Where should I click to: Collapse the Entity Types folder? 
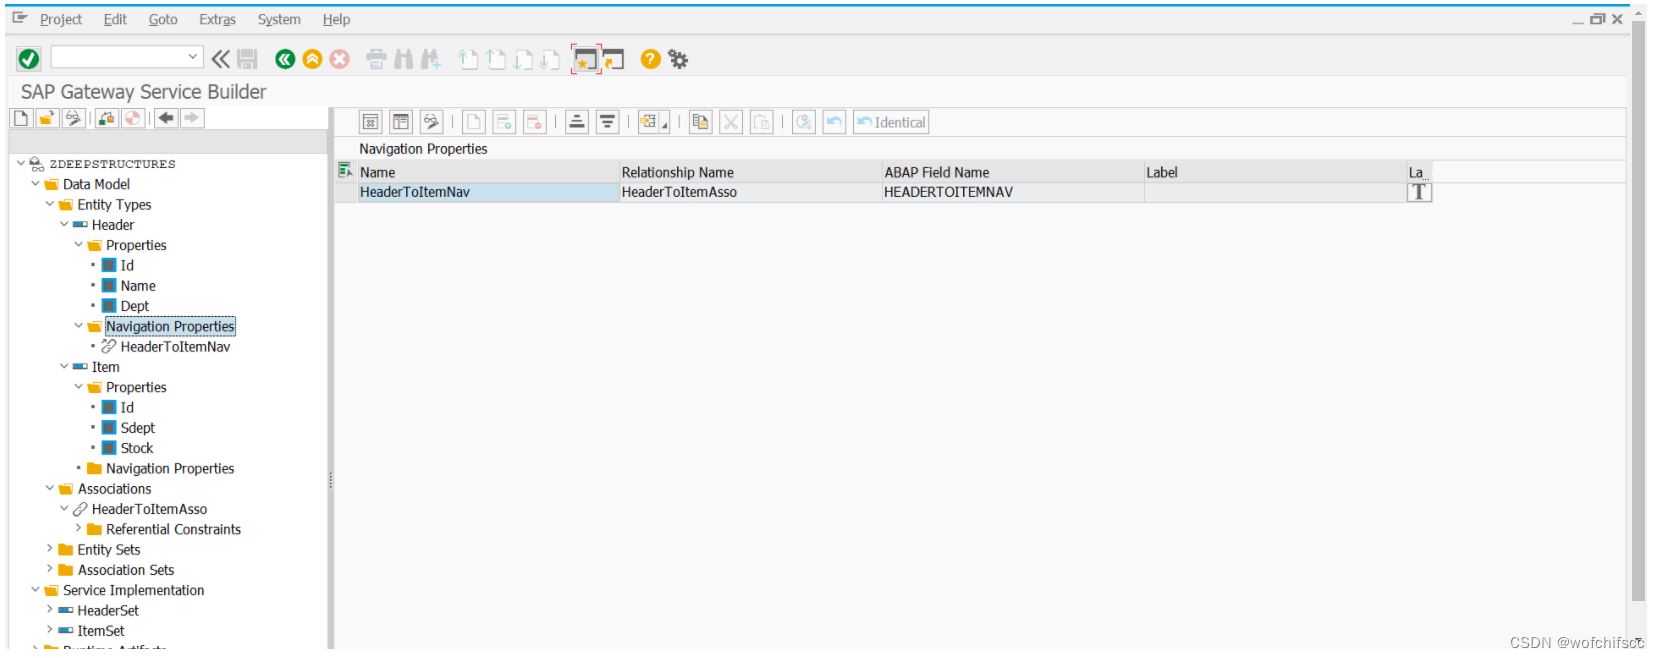[x=50, y=204]
